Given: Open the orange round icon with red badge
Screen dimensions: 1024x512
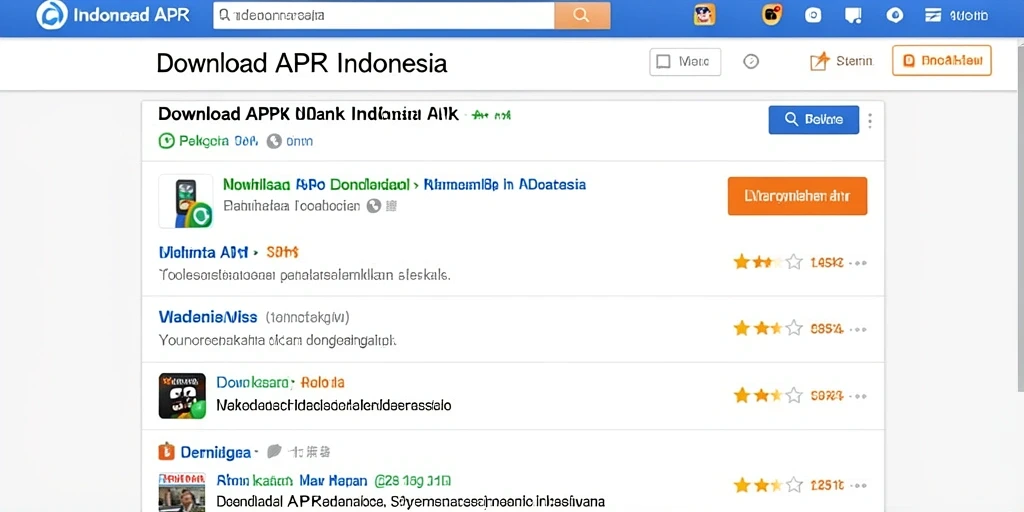Looking at the screenshot, I should 772,15.
